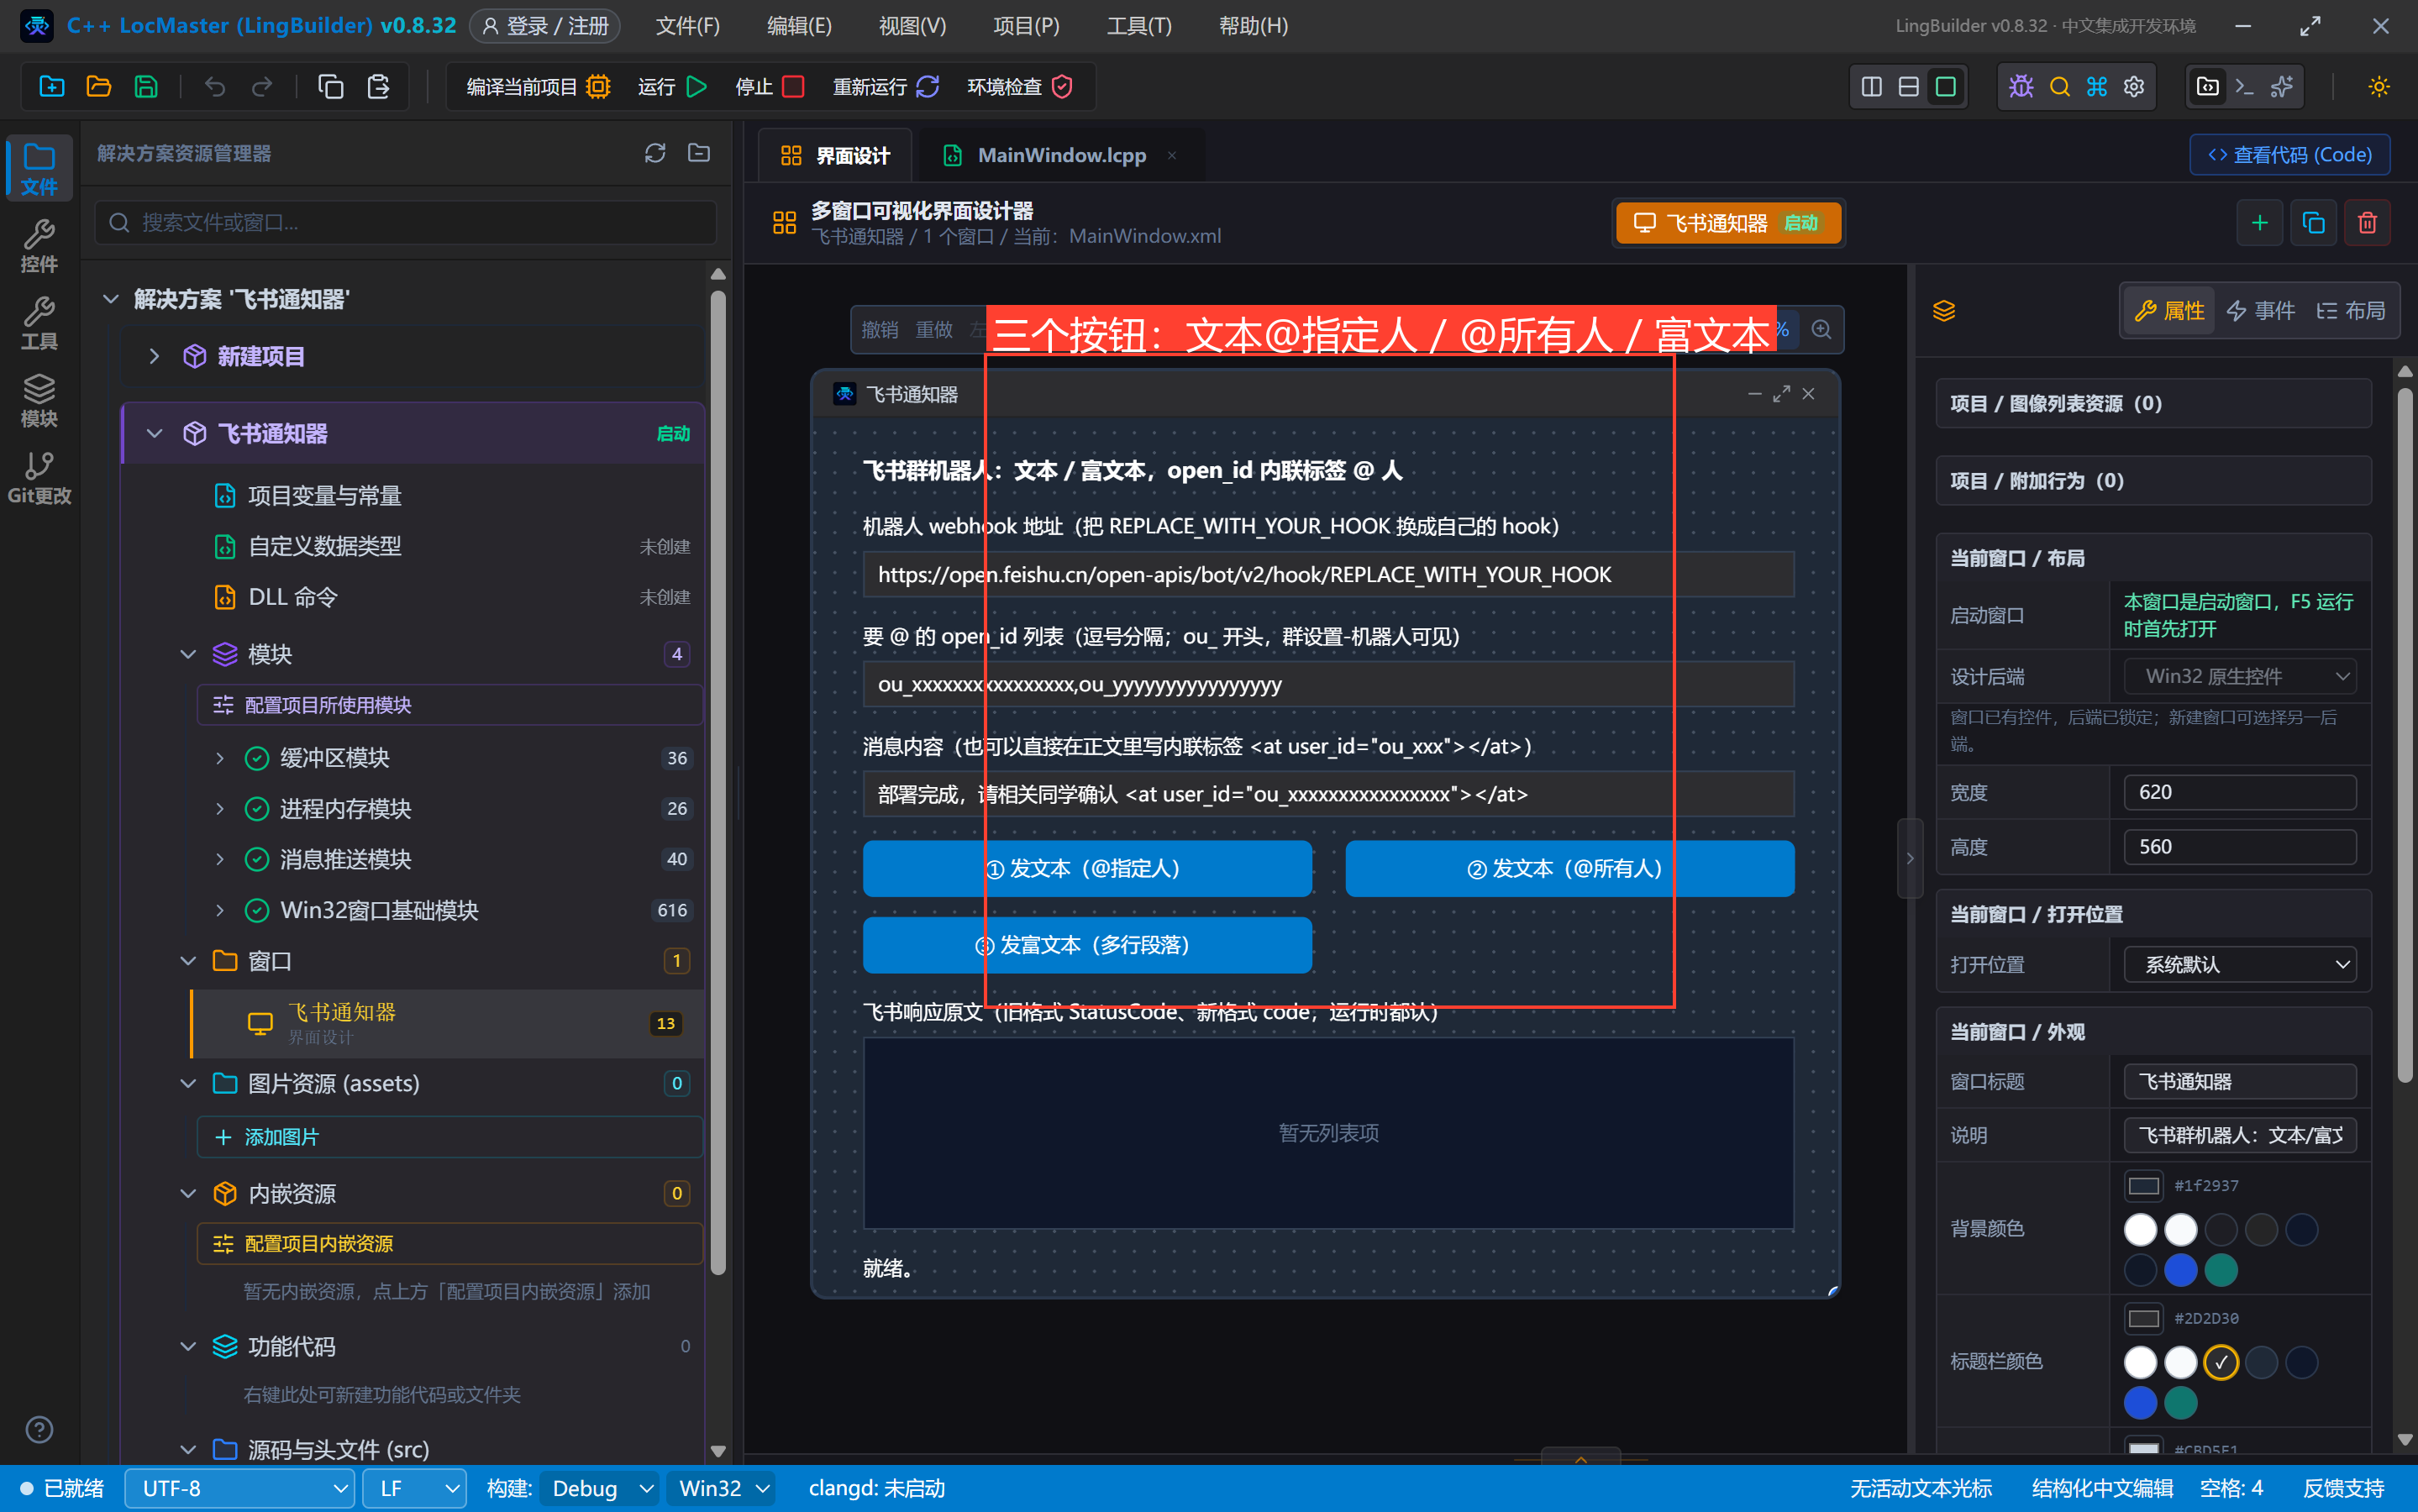Expand the 缓冲区模块 node
The image size is (2418, 1512).
(219, 758)
